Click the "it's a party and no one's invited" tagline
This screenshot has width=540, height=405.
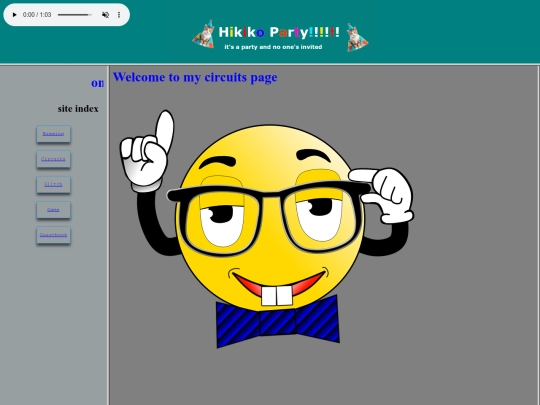[273, 47]
